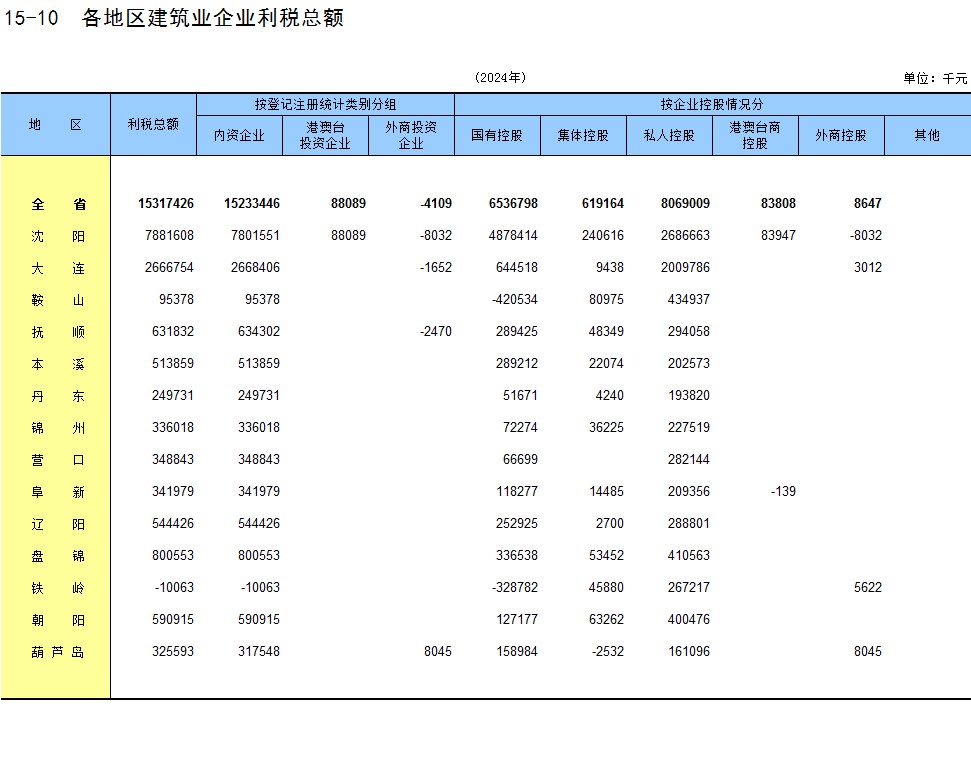Click the 其他 column header
971x764 pixels.
[927, 135]
